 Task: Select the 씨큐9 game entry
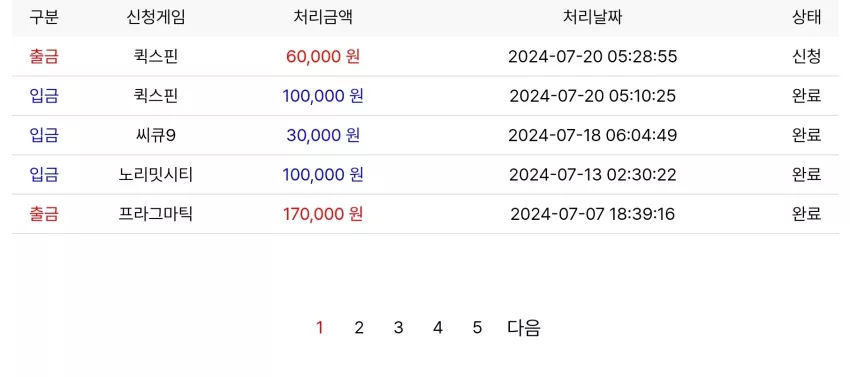tap(156, 135)
